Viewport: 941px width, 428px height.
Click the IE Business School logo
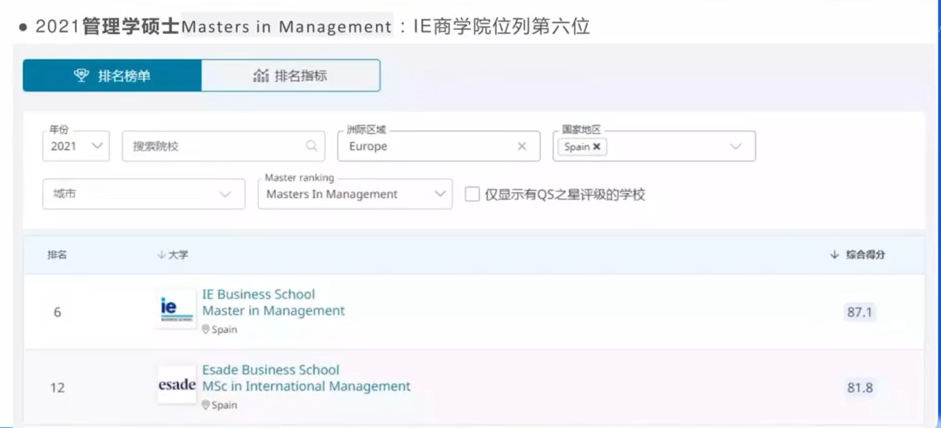point(176,309)
